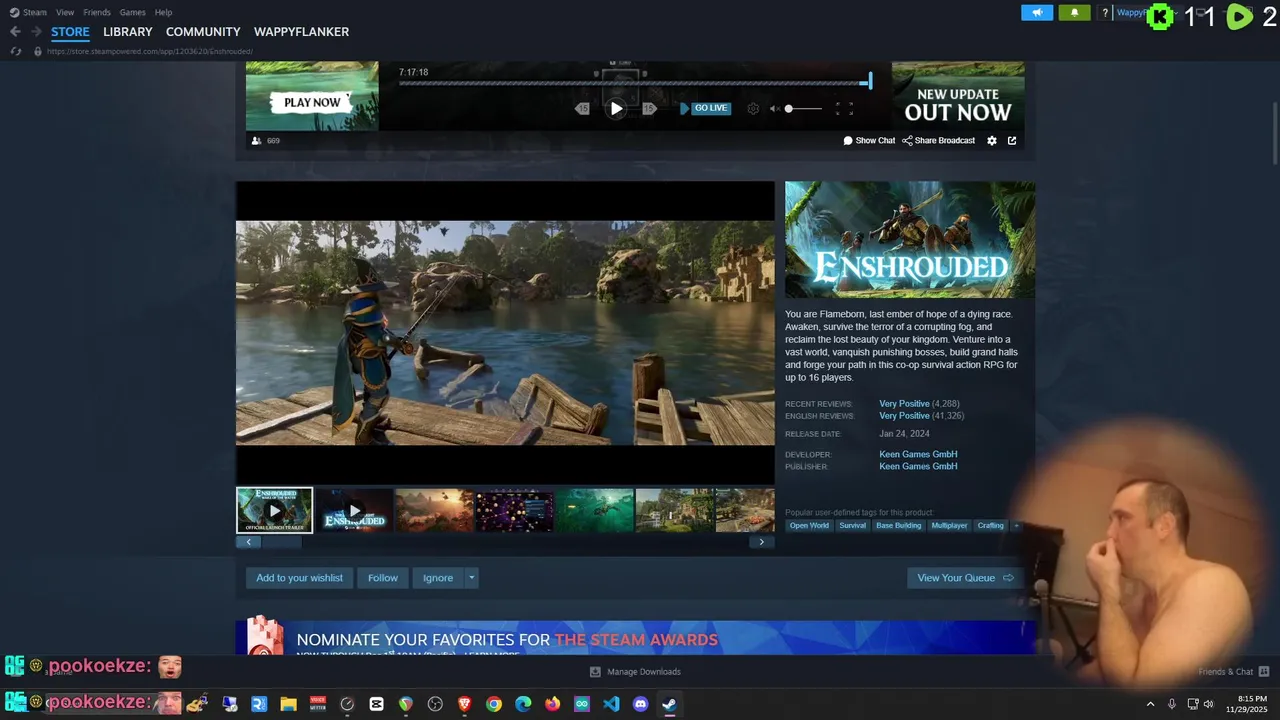
Task: Play the broadcast video
Action: click(616, 108)
